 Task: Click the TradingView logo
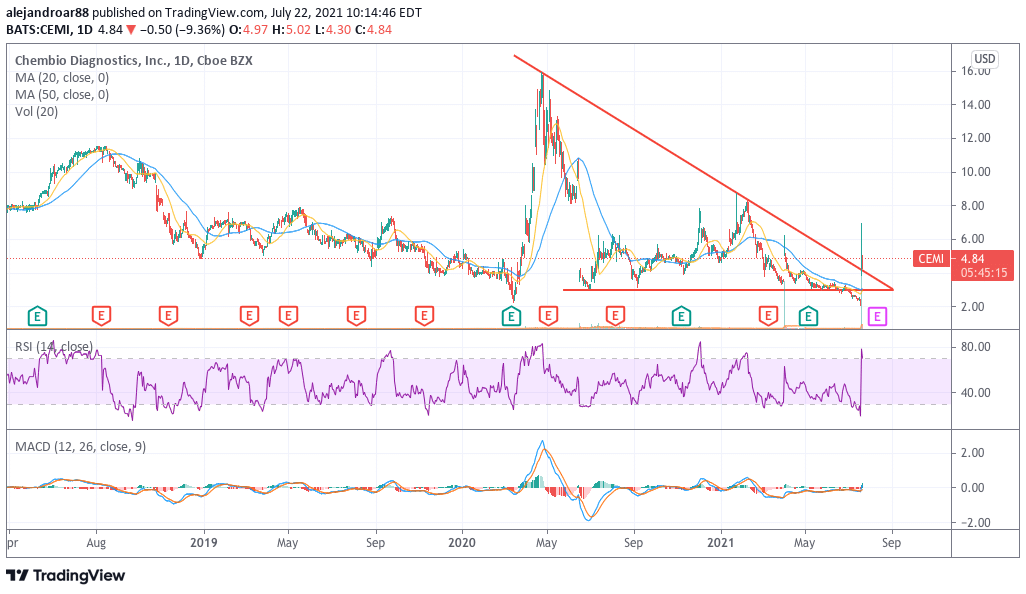point(65,576)
